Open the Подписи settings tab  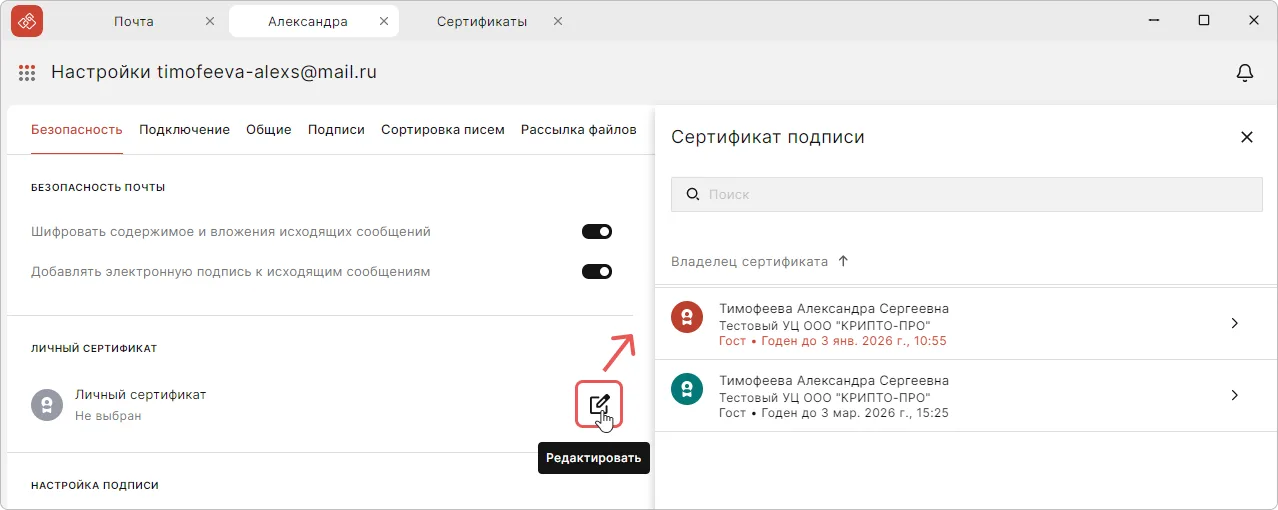pyautogui.click(x=336, y=130)
